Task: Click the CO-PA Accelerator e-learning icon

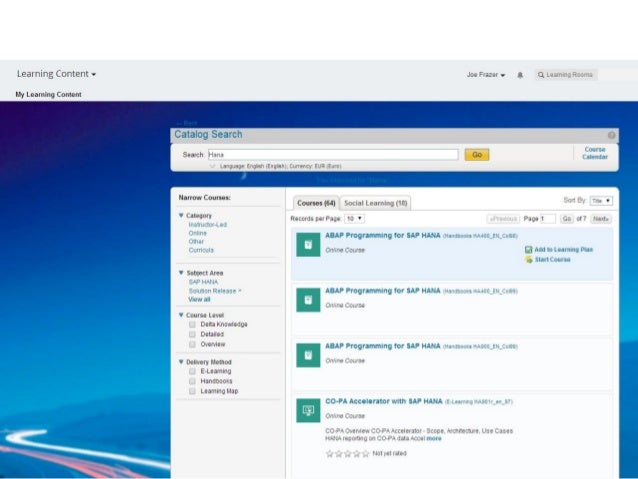Action: point(308,411)
